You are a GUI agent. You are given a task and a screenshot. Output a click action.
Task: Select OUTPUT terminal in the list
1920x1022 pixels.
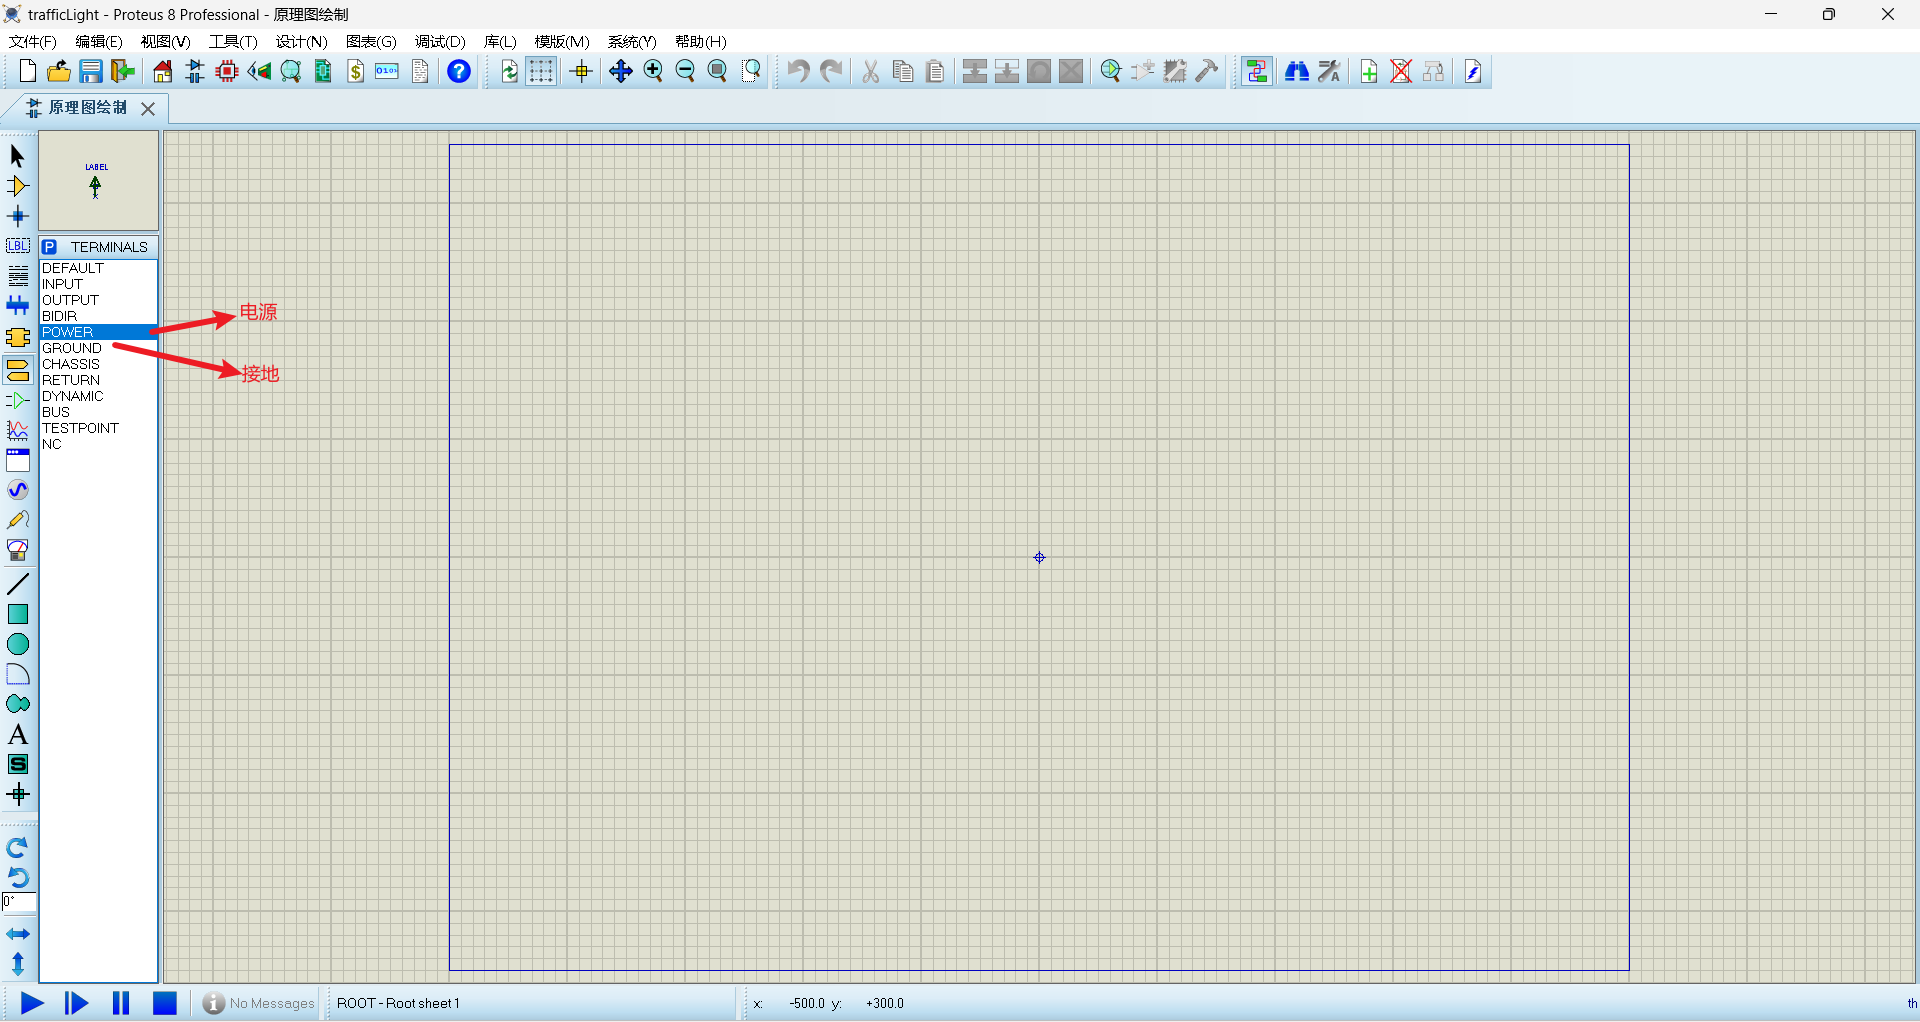(x=98, y=300)
